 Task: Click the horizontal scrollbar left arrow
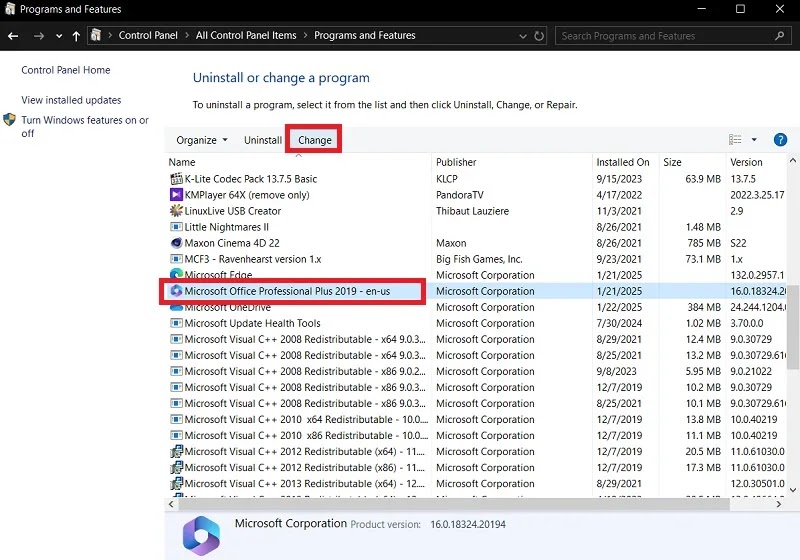171,504
